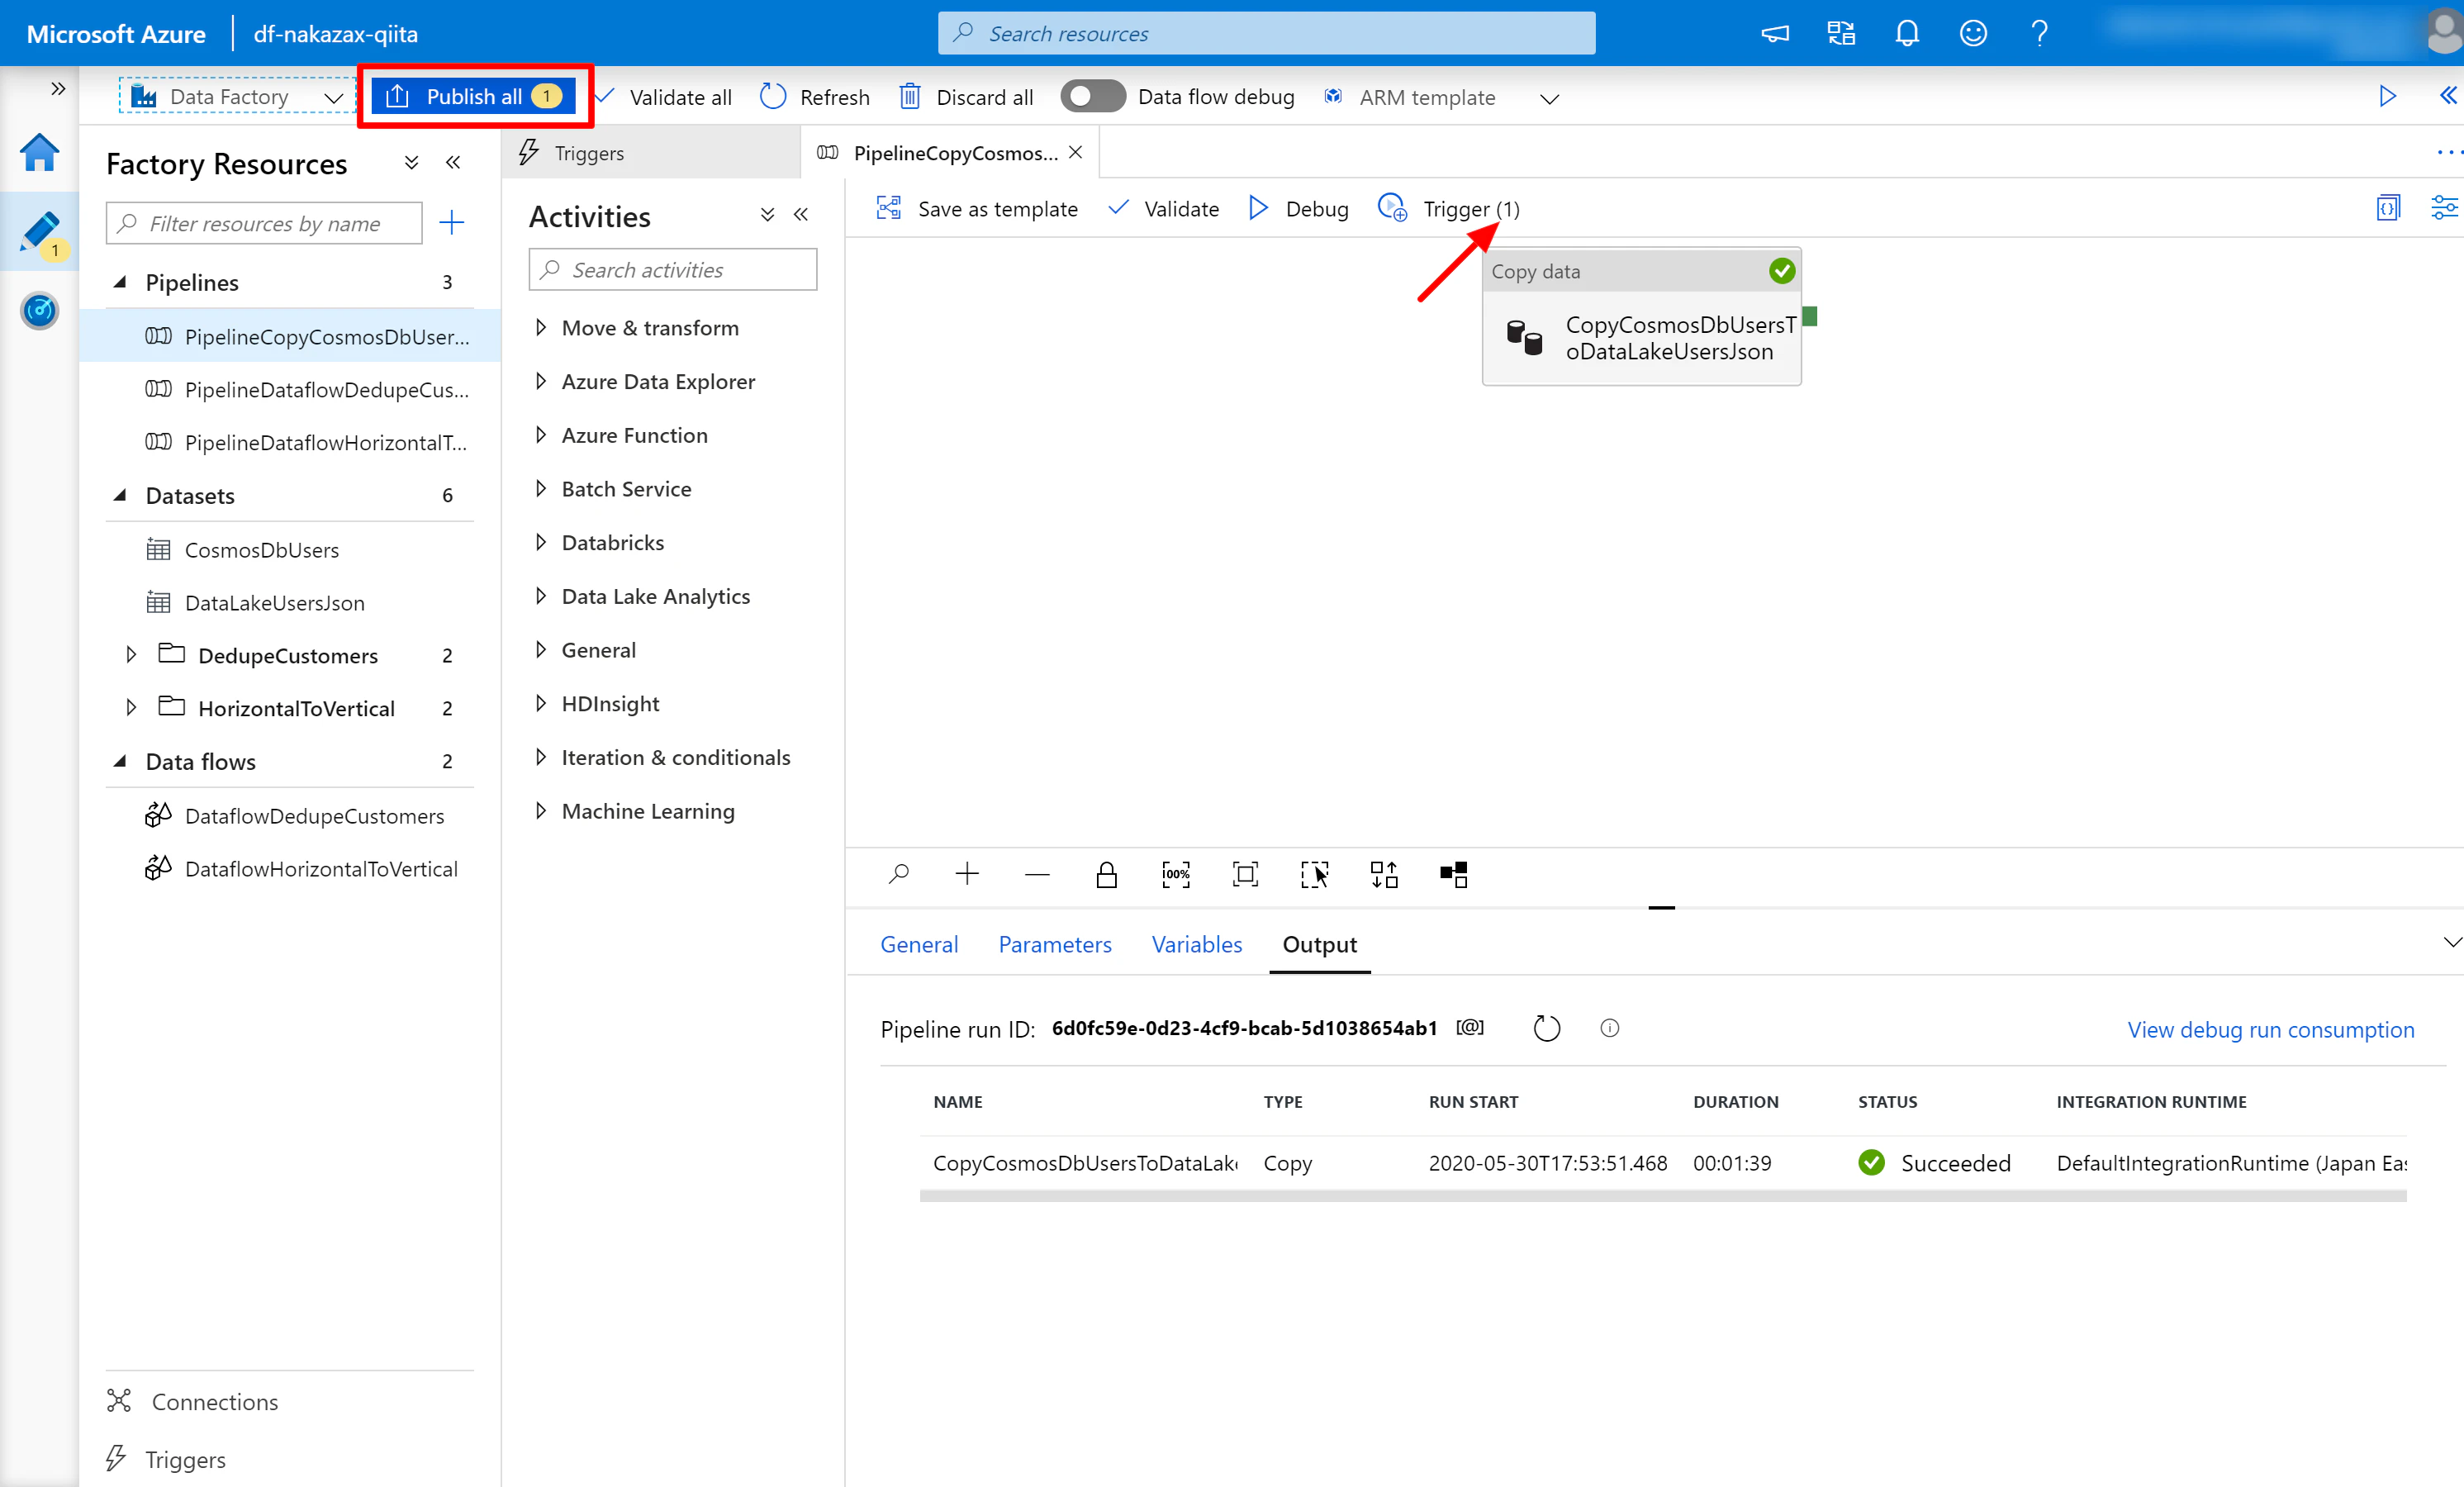Open the pipeline Code view icon
This screenshot has width=2464, height=1487.
pyautogui.click(x=2388, y=208)
